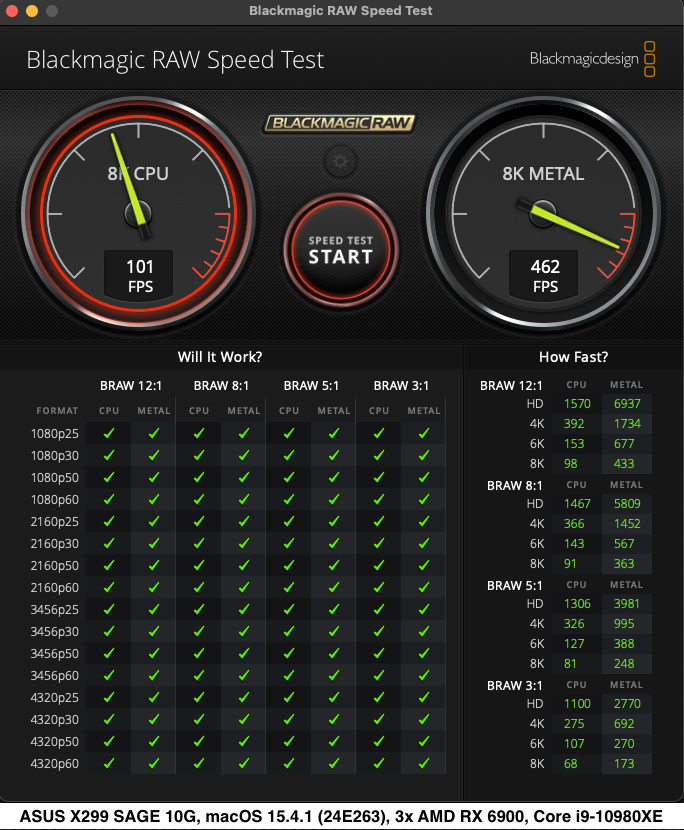Click BRAW 8:1 METAL checkmark for 4320p25
The width and height of the screenshot is (684, 830).
coord(244,698)
